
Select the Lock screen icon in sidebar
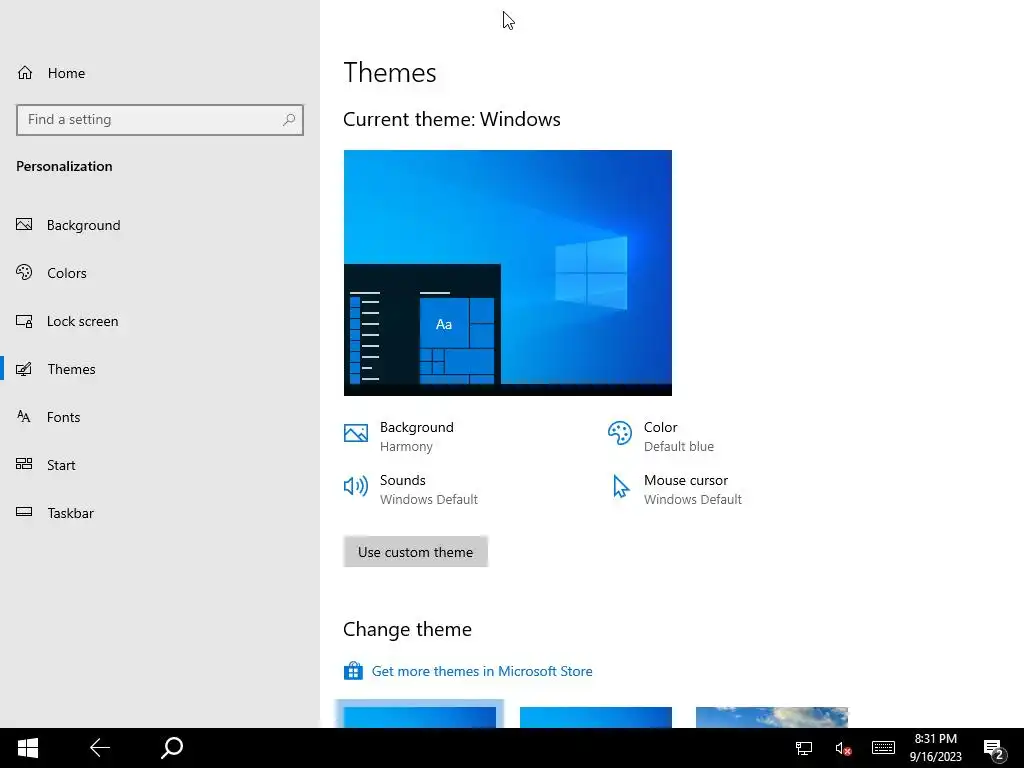[x=24, y=321]
